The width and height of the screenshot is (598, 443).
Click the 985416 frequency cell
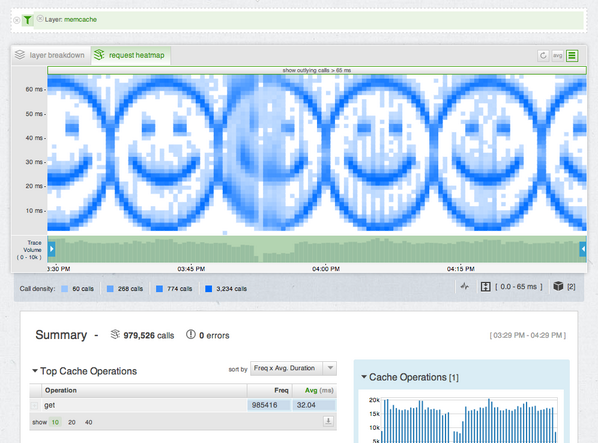(x=268, y=405)
